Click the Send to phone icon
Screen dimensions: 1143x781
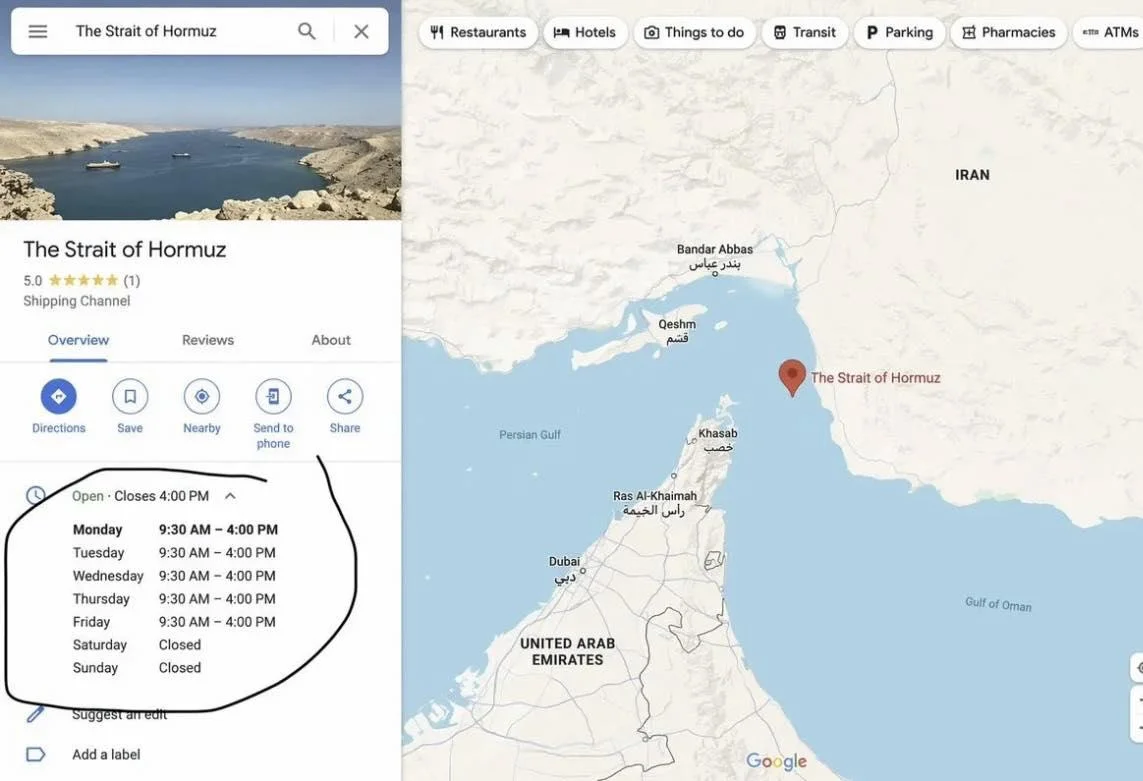pos(273,396)
